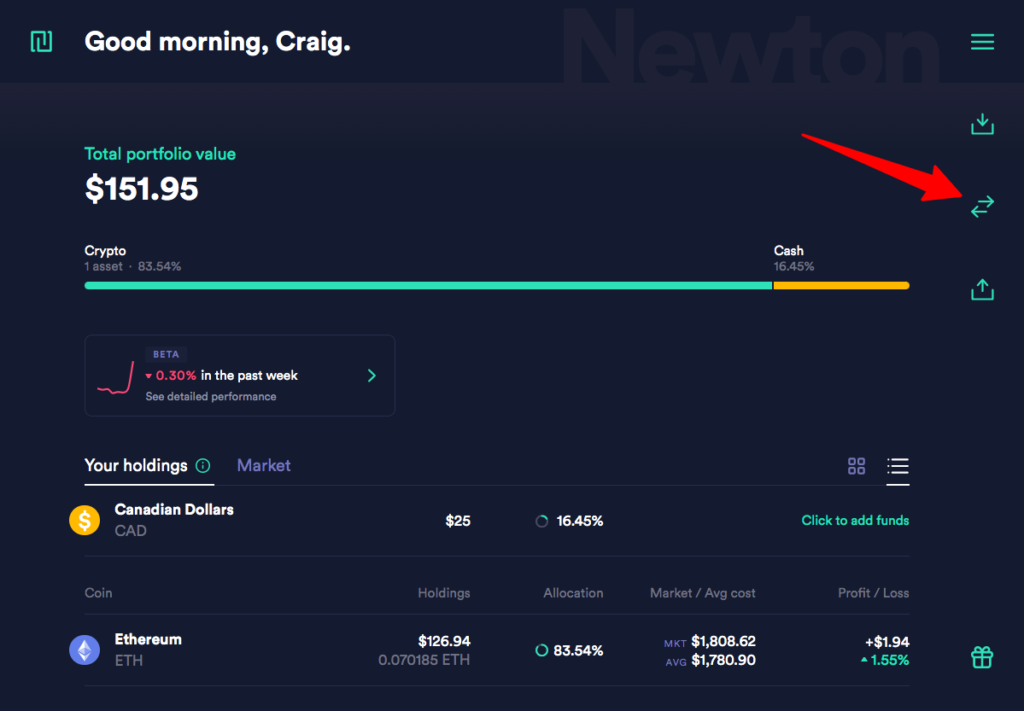Click the Profit / Loss header
Screen dimensions: 1024x711
click(x=873, y=593)
